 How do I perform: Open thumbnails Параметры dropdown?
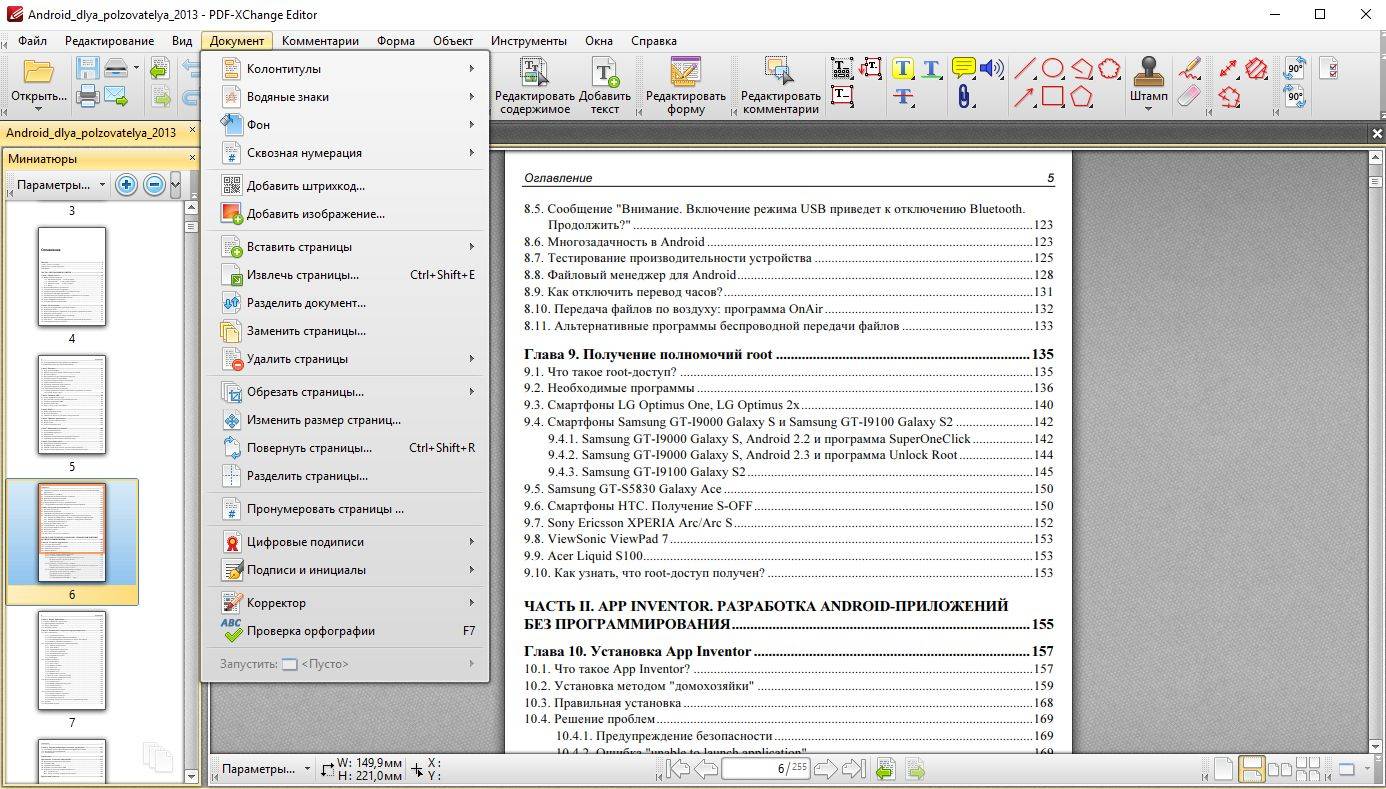coord(60,185)
